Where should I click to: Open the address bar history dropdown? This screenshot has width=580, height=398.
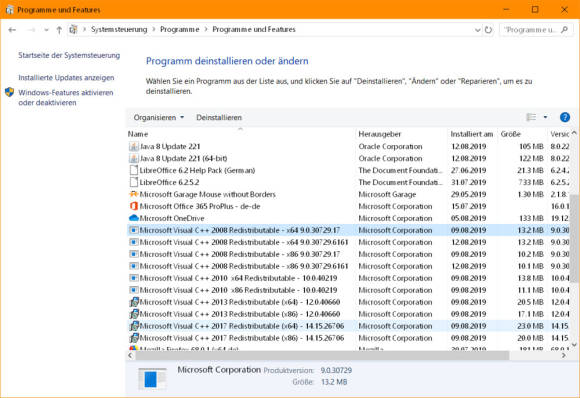(477, 30)
